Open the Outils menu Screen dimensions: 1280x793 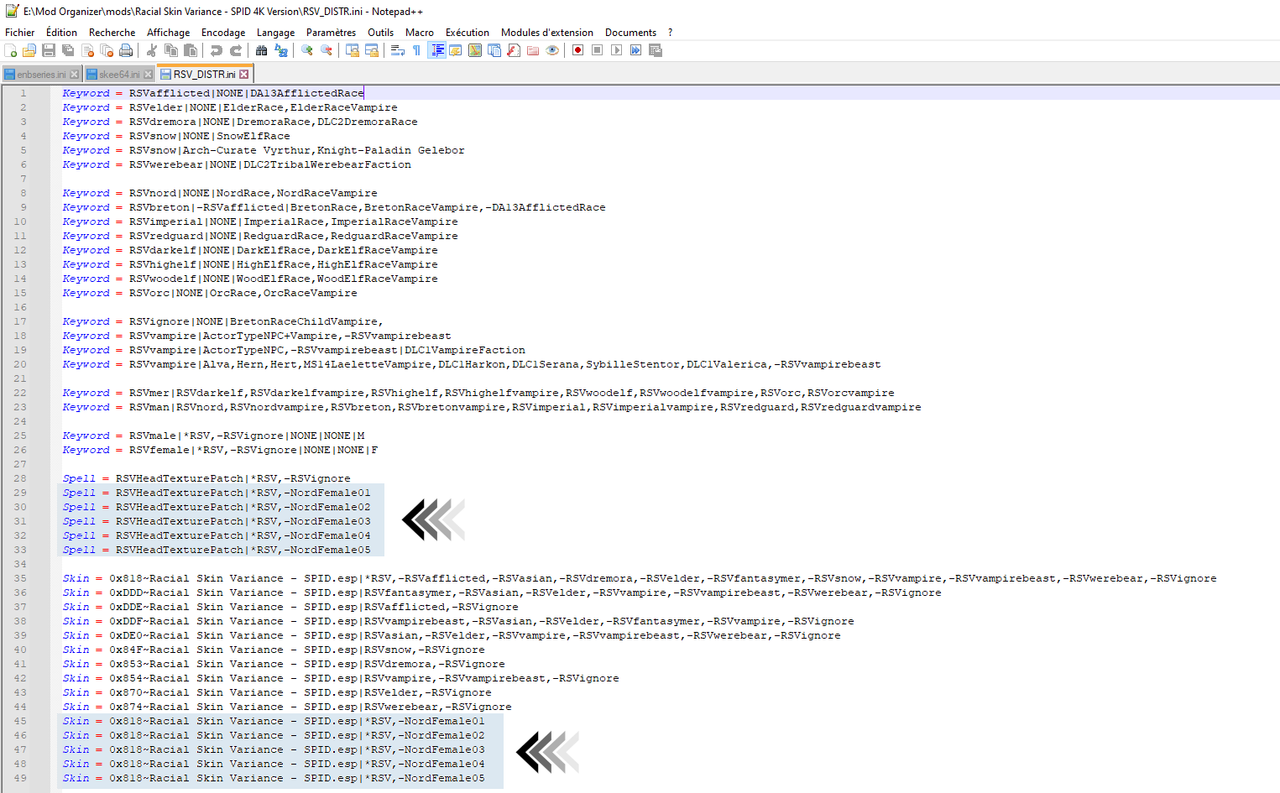380,32
